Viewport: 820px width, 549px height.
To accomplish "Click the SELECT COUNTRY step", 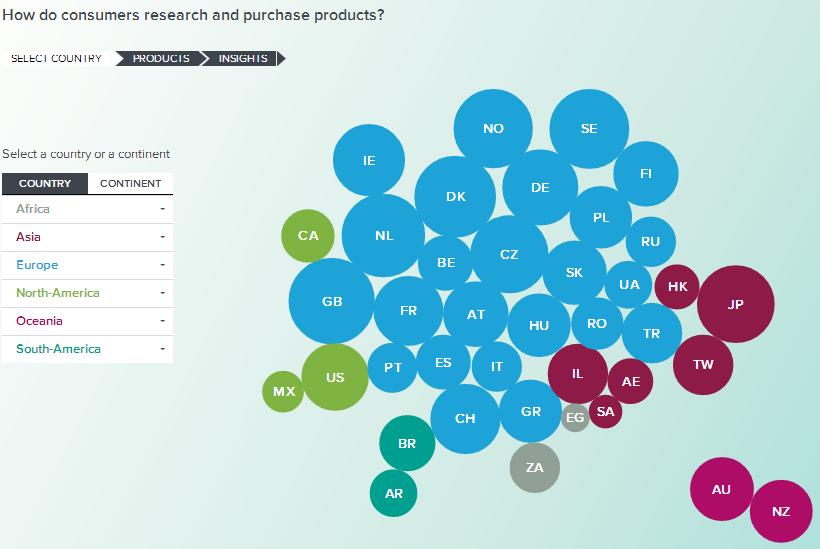I will click(57, 58).
